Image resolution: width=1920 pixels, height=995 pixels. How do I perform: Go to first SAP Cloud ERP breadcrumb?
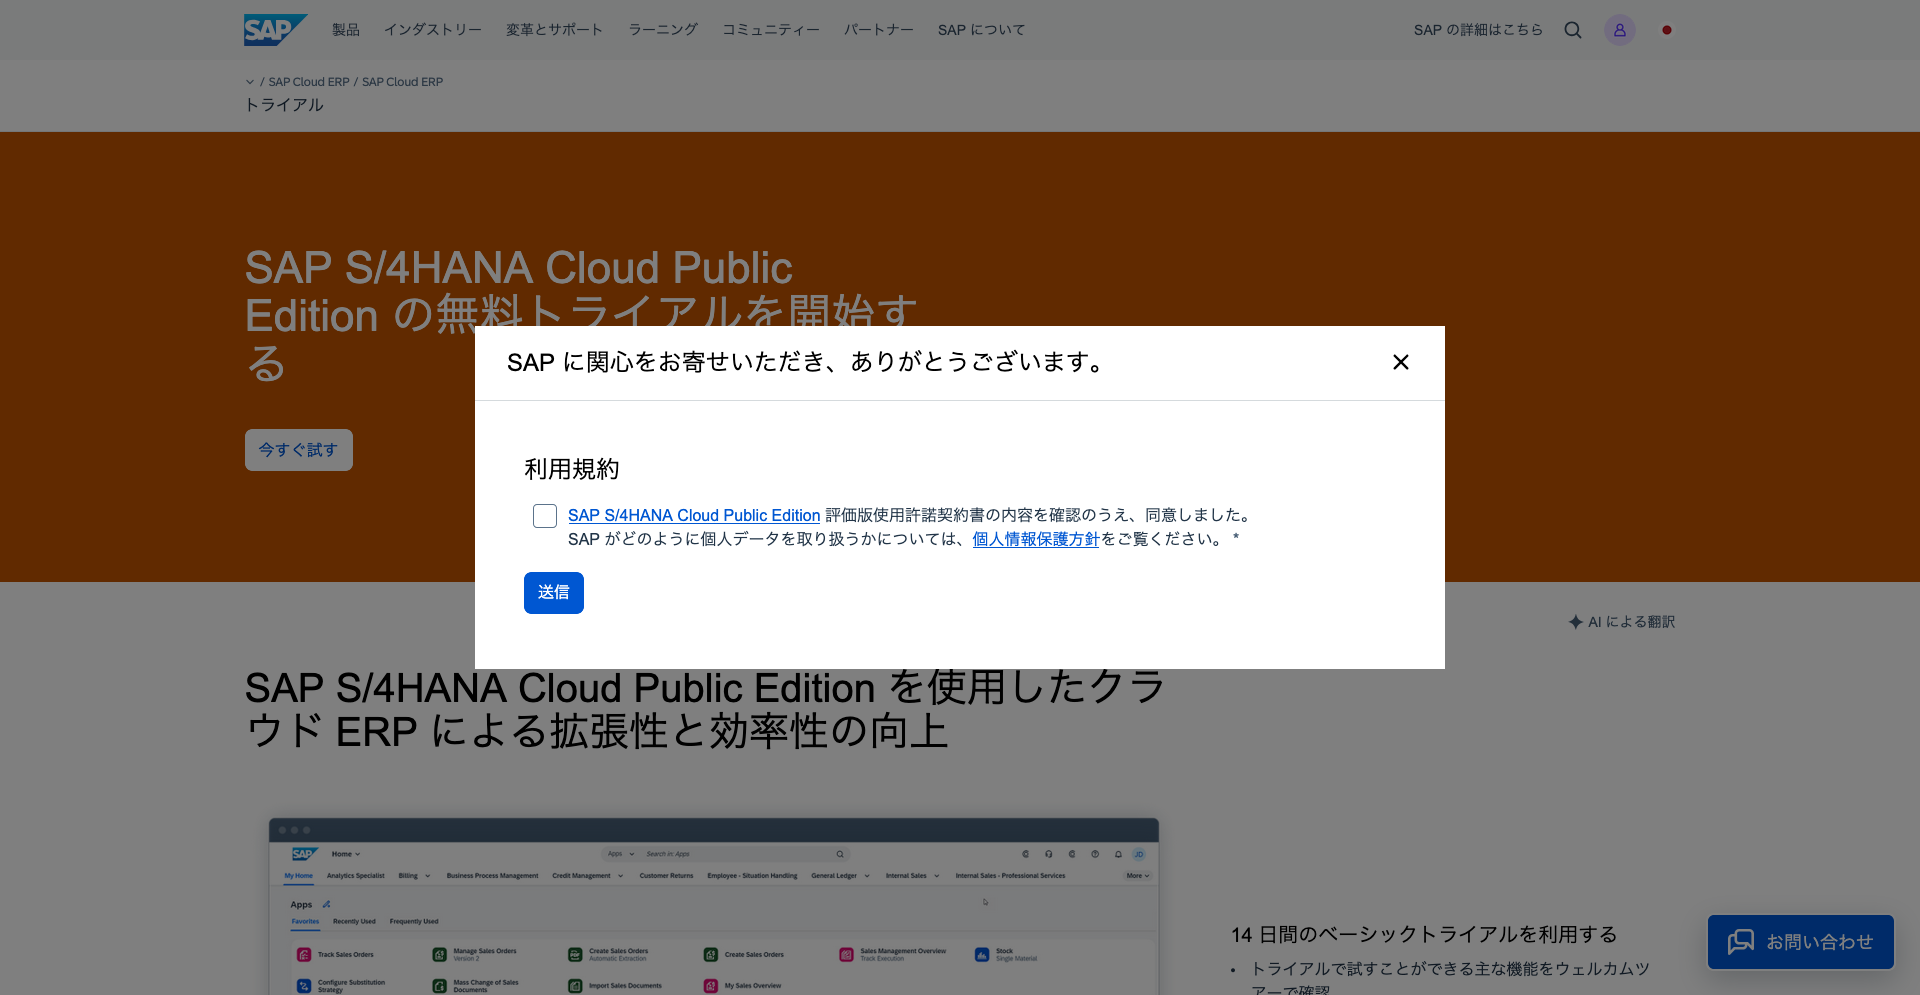tap(309, 82)
